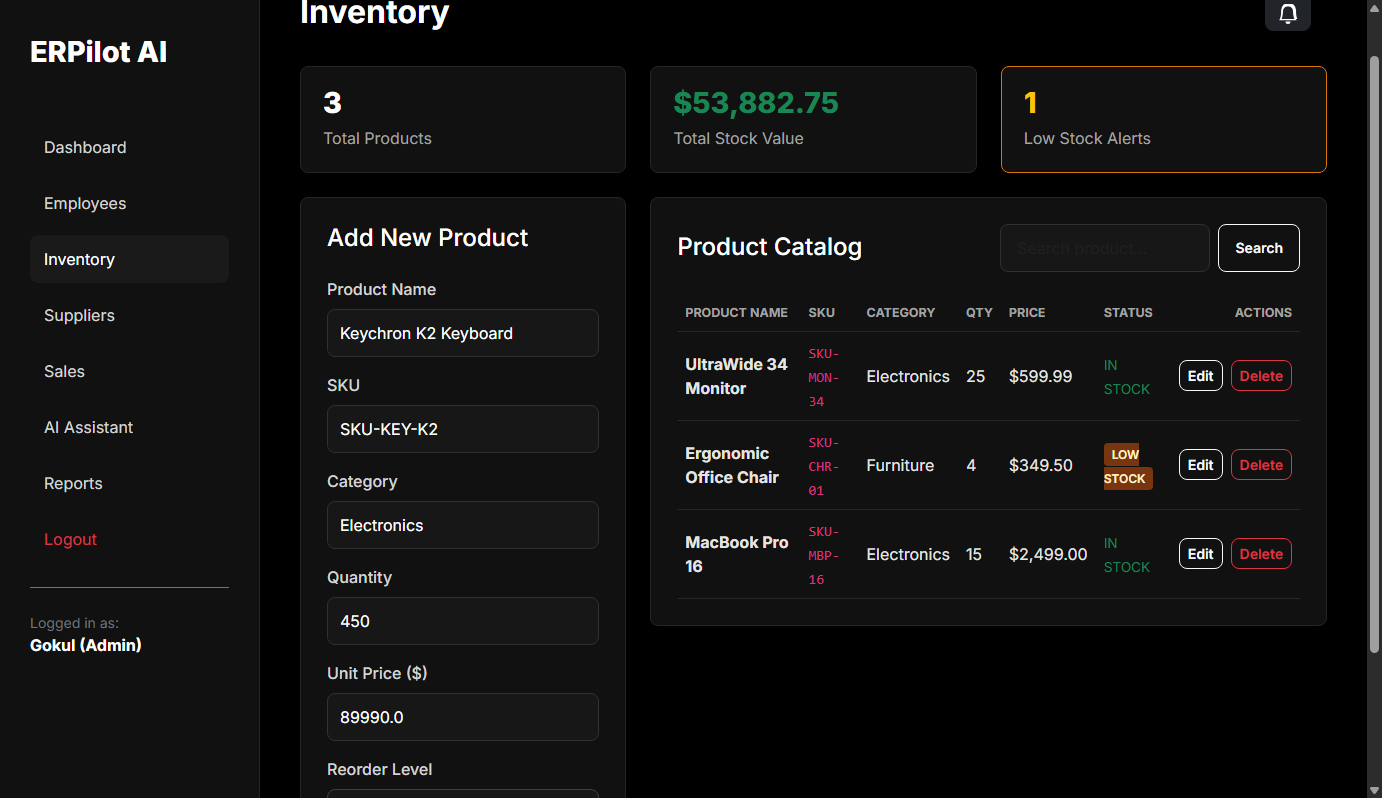Open Suppliers section in sidebar
The width and height of the screenshot is (1382, 798).
pyautogui.click(x=129, y=315)
